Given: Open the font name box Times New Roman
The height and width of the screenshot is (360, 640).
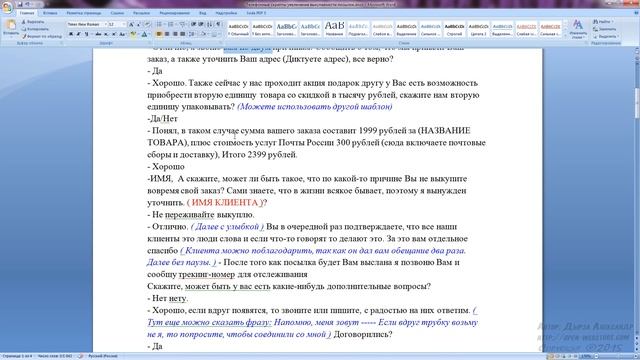Looking at the screenshot, I should [87, 24].
